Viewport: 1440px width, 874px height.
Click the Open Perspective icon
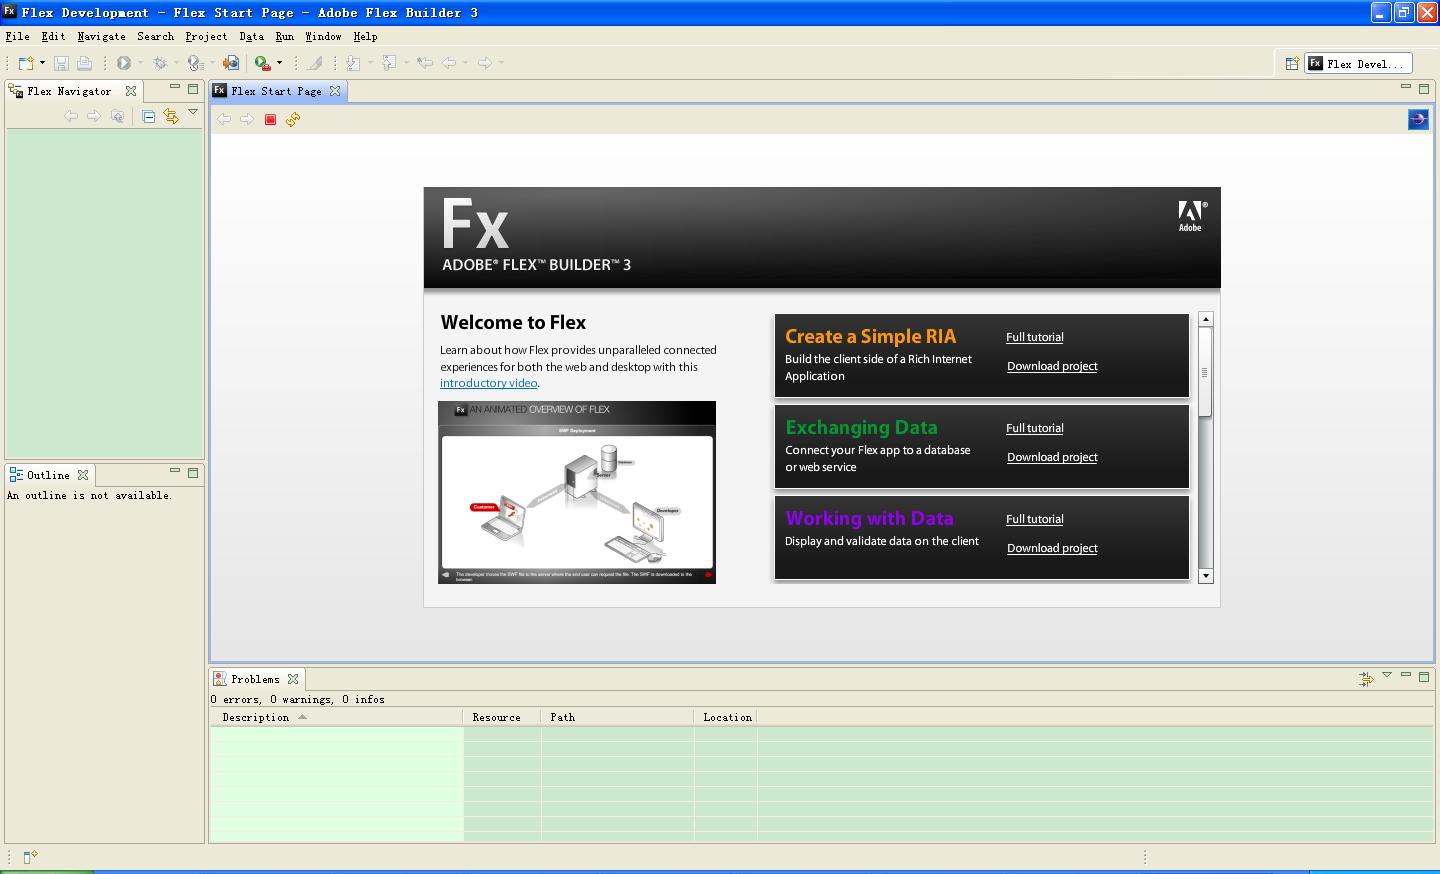[x=1292, y=63]
